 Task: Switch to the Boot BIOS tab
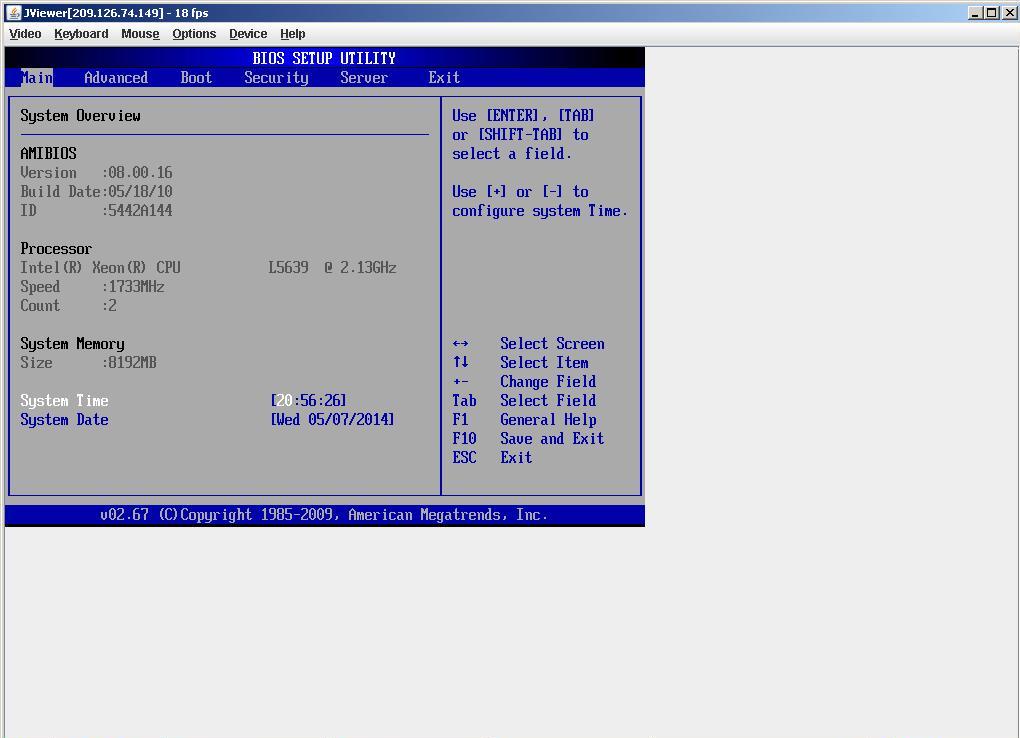click(196, 78)
